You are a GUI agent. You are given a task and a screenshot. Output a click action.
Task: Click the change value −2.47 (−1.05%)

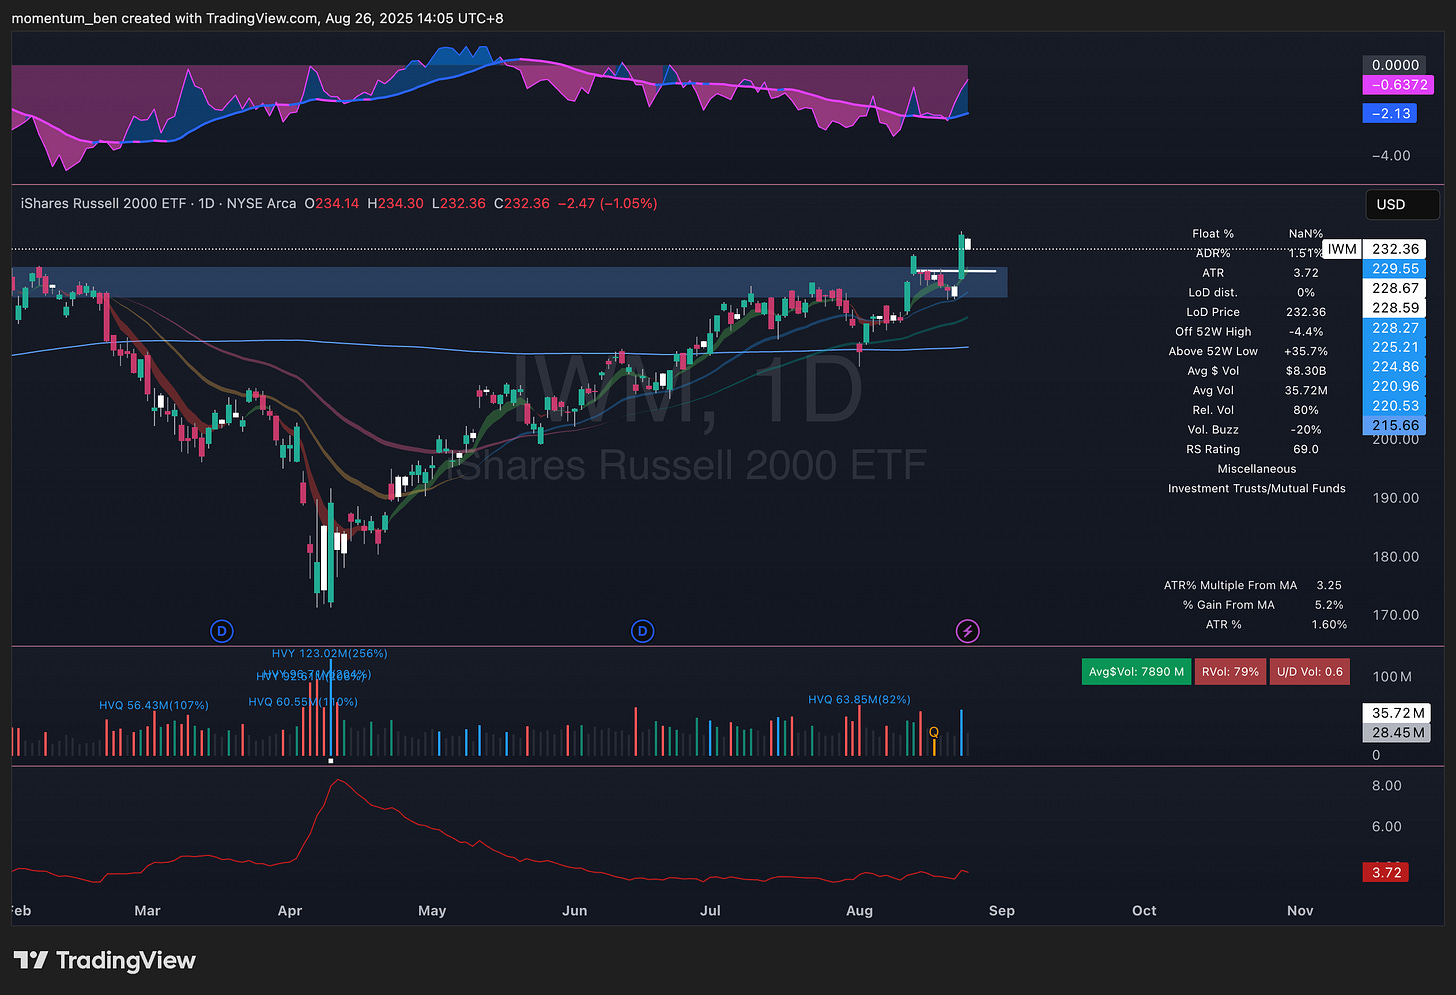click(607, 203)
